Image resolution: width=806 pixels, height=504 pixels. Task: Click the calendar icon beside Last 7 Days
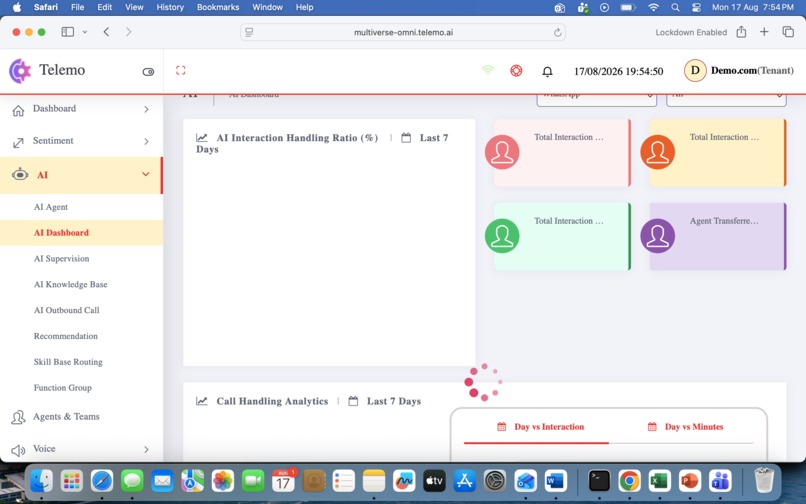click(x=353, y=401)
